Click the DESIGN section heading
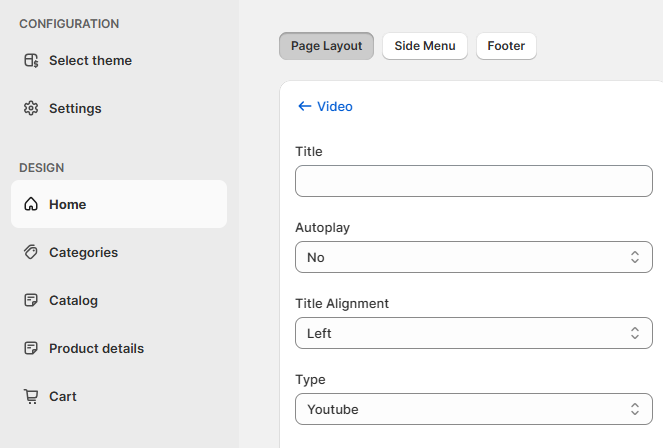 click(x=41, y=168)
